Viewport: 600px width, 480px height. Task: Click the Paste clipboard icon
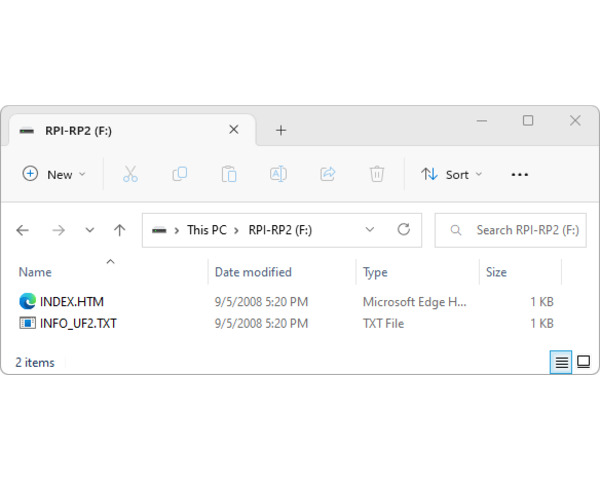[x=229, y=174]
